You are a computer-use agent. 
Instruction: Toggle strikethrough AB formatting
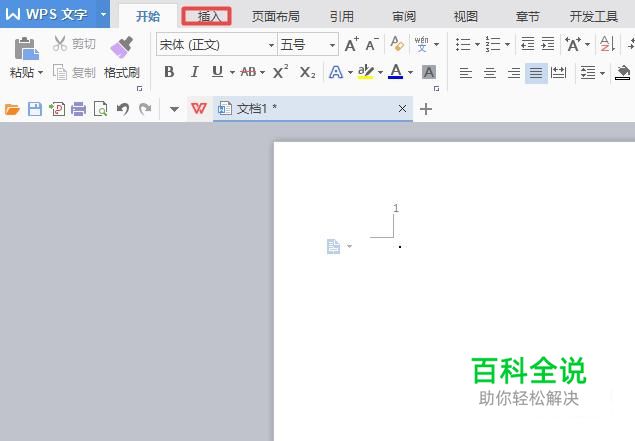248,72
